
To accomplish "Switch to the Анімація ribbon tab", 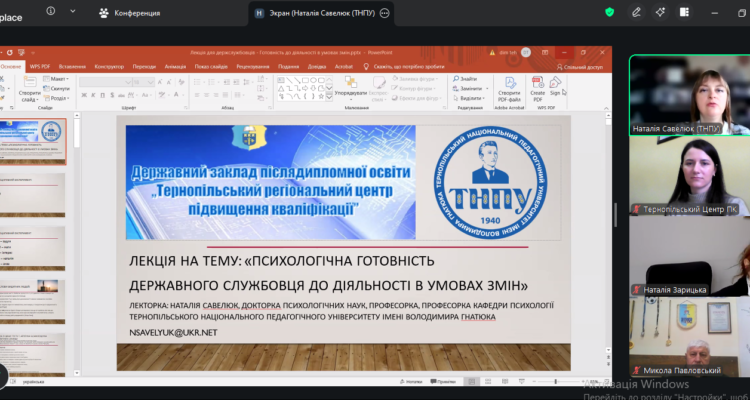I will [x=175, y=66].
